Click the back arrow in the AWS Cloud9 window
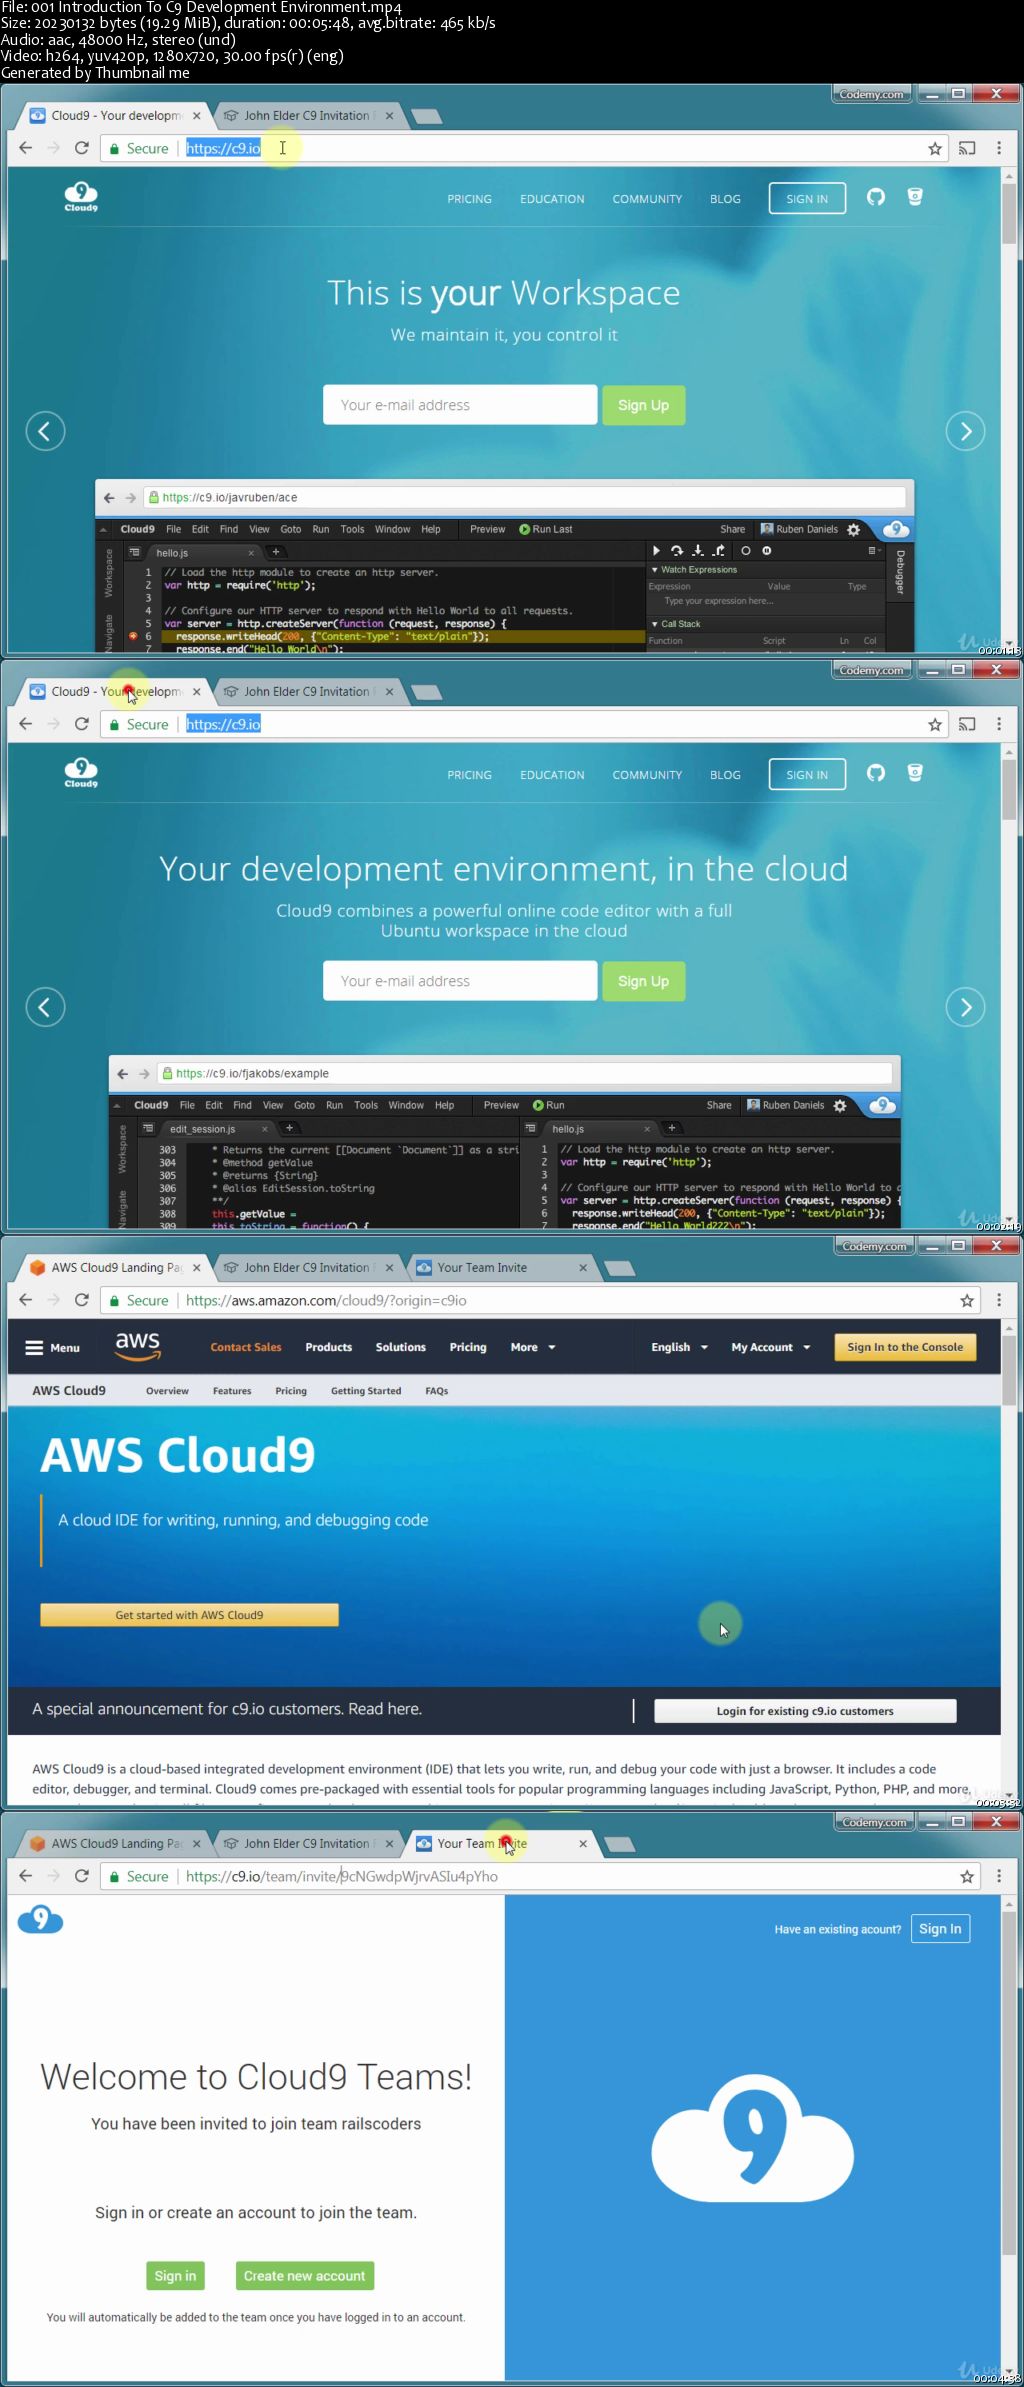The height and width of the screenshot is (2387, 1024). coord(26,1300)
